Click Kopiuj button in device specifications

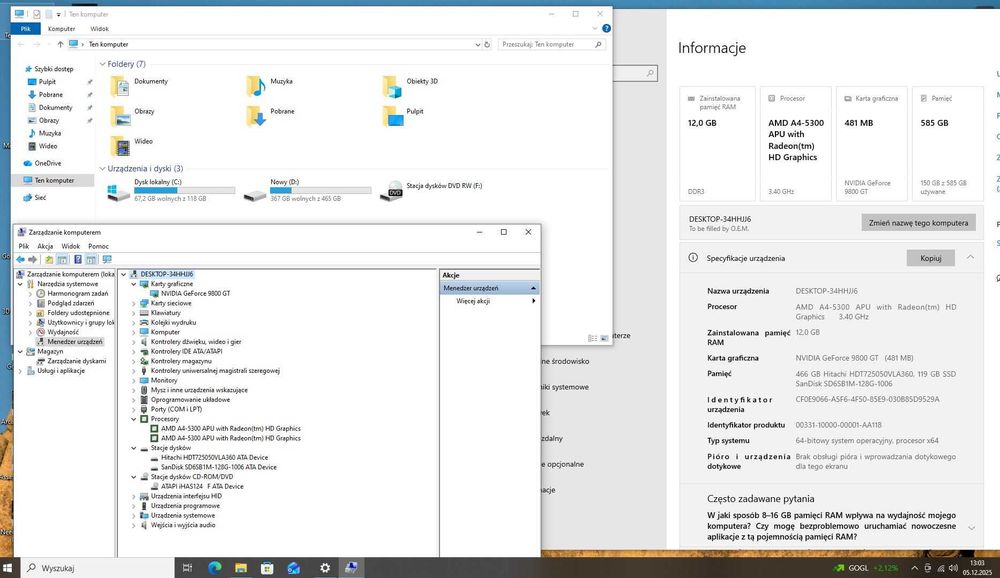[x=930, y=258]
